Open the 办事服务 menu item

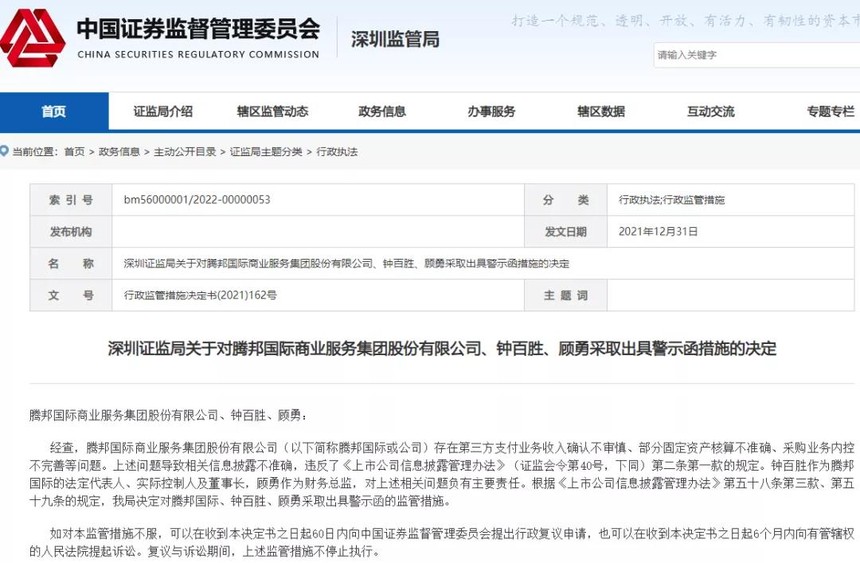click(491, 111)
